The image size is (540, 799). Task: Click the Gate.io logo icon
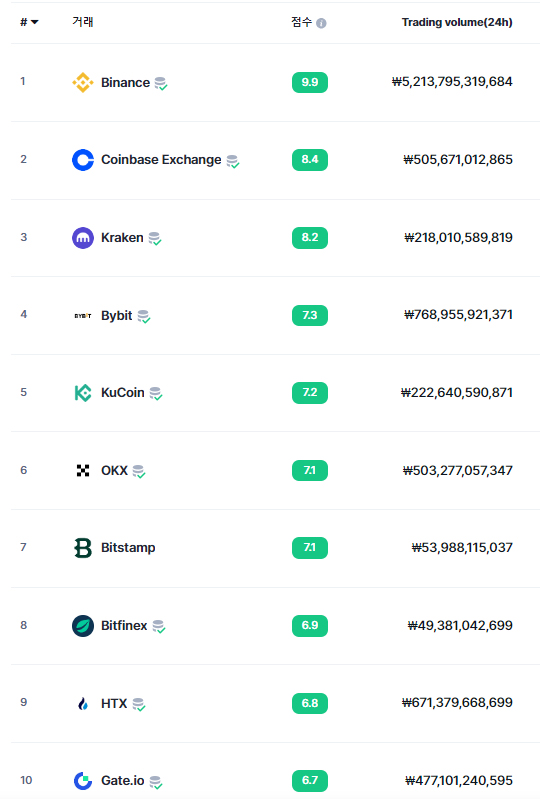[83, 781]
